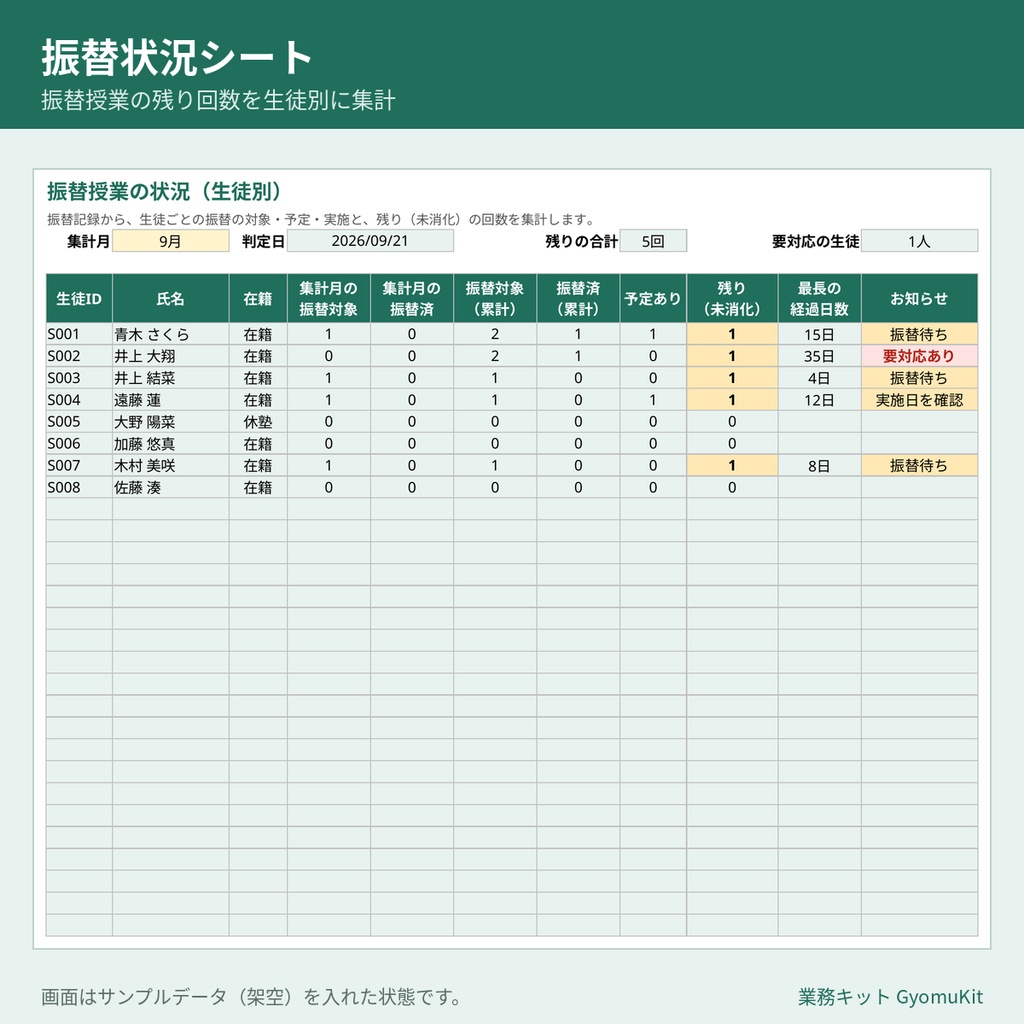Click the name 佐藤 湊
The height and width of the screenshot is (1024, 1024).
point(137,487)
